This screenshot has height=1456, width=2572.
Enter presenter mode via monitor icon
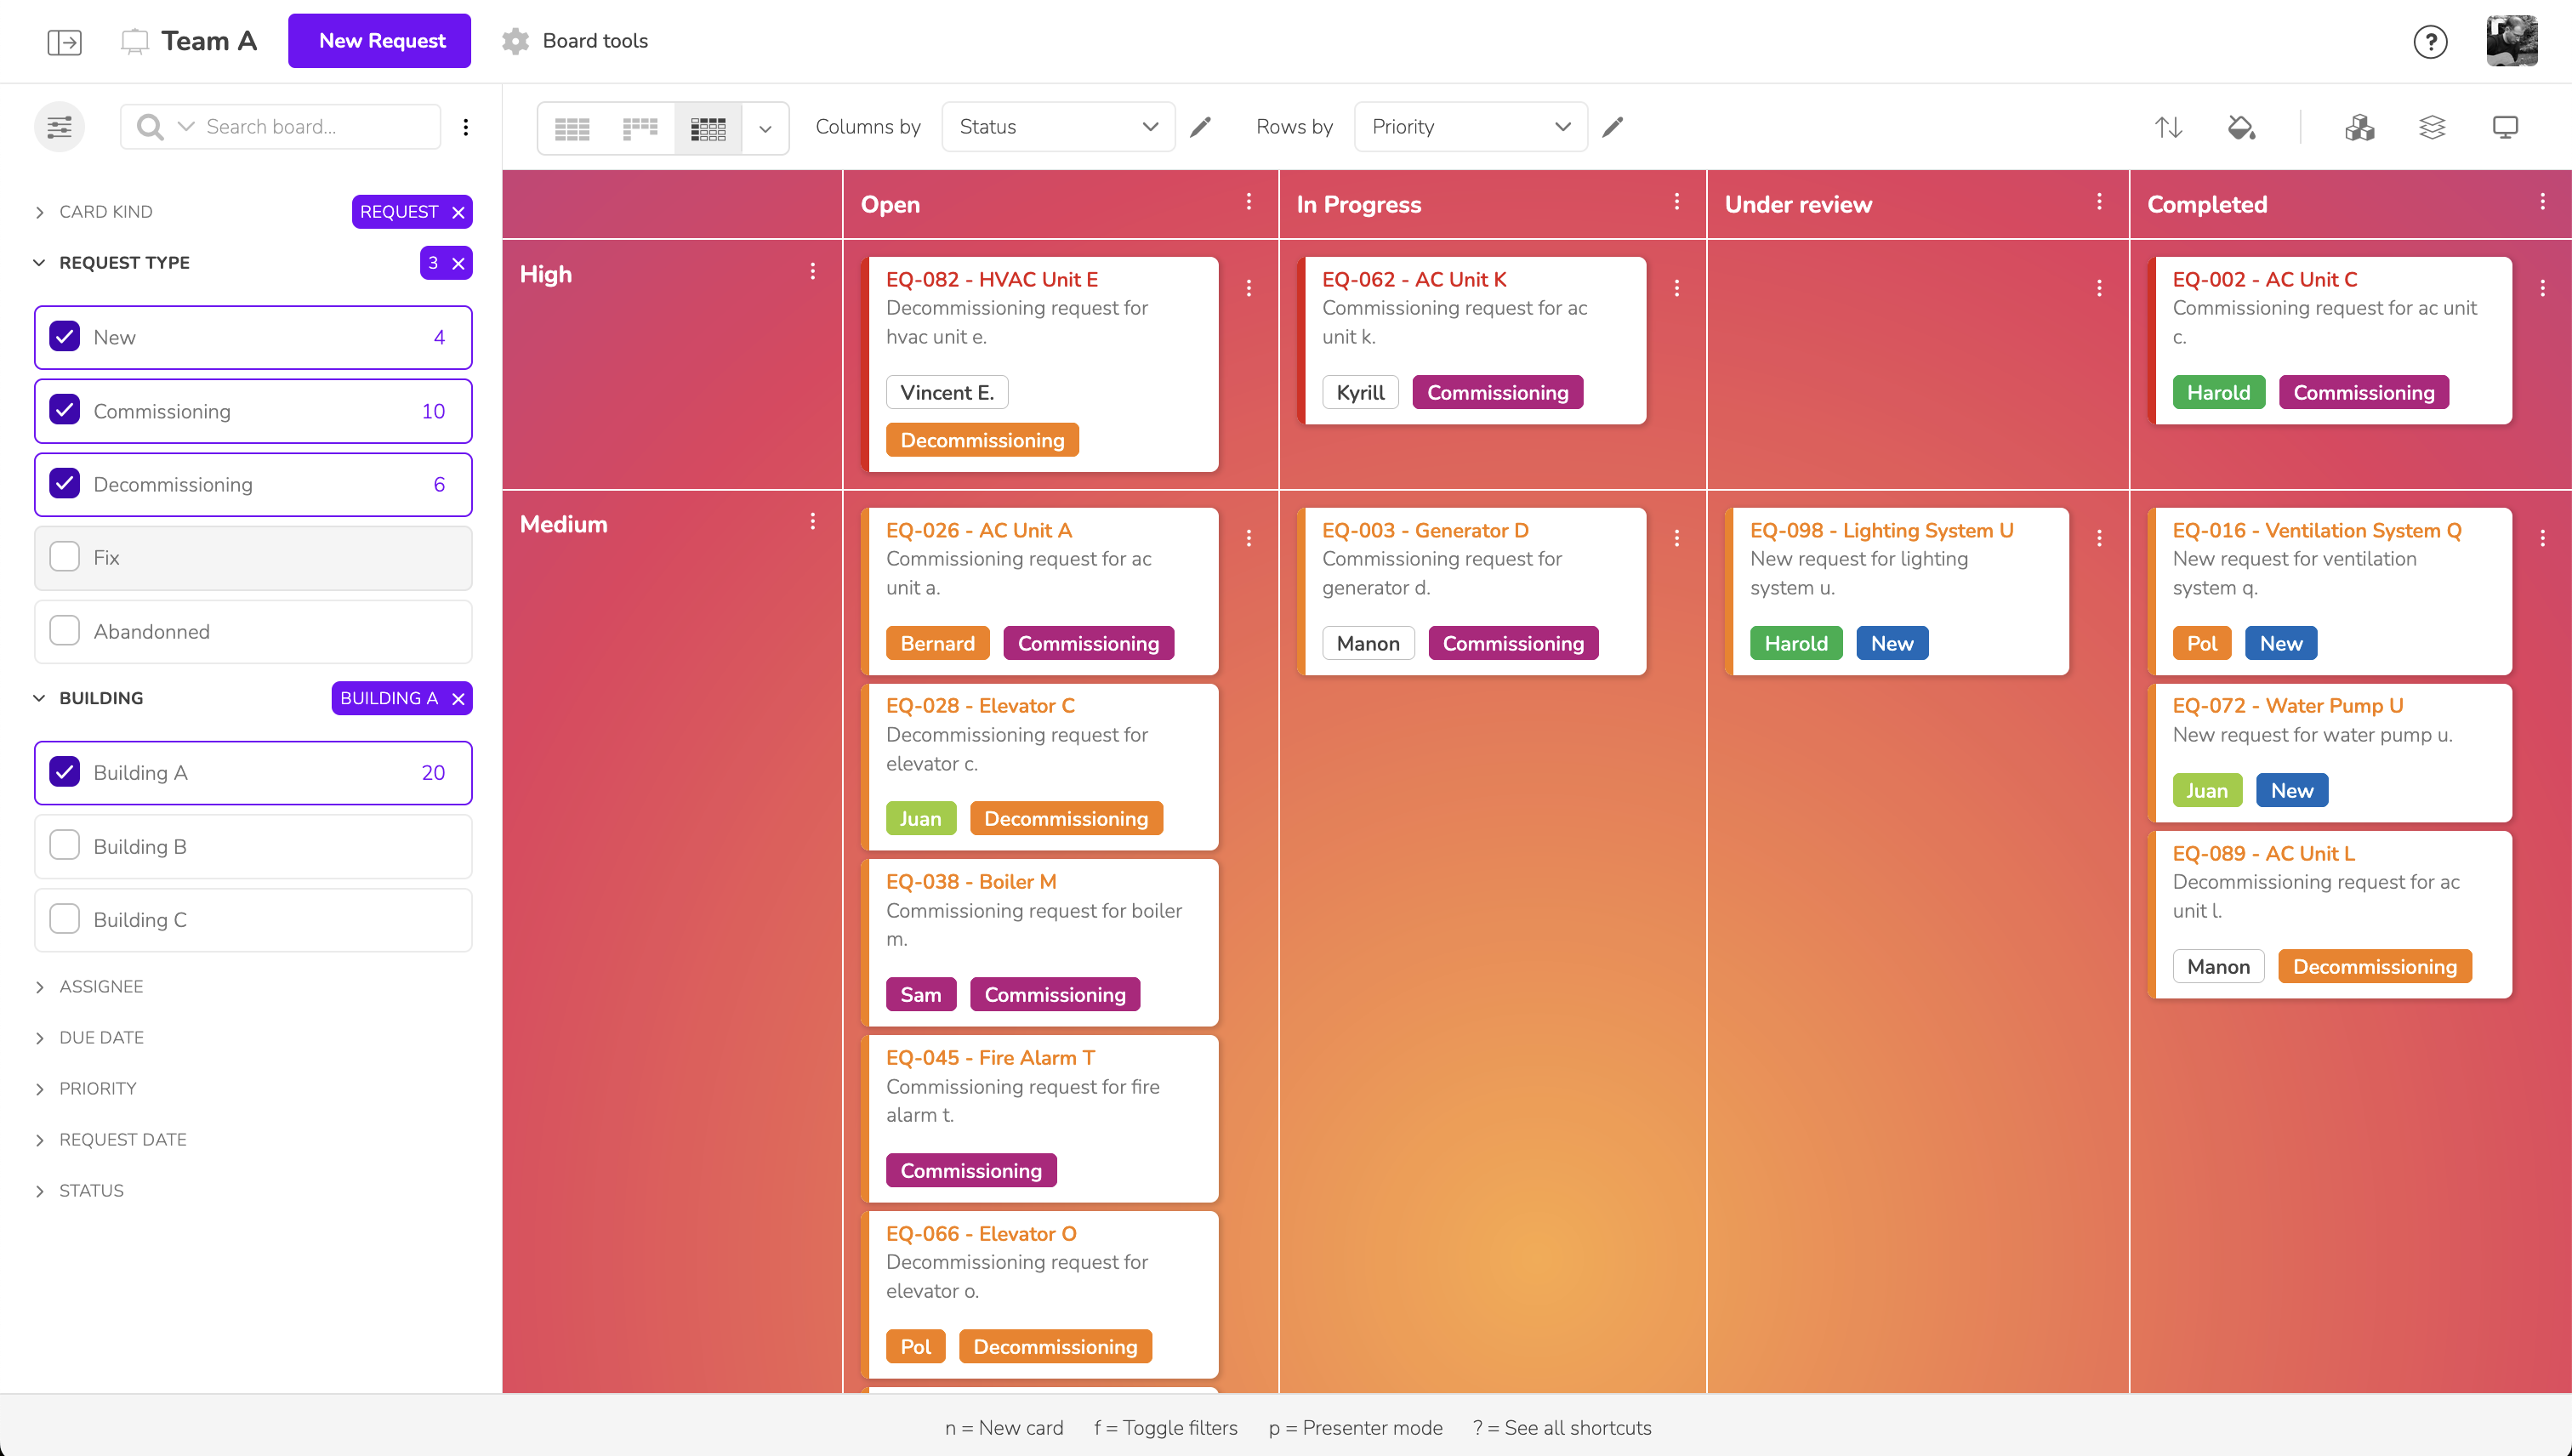pos(2505,127)
